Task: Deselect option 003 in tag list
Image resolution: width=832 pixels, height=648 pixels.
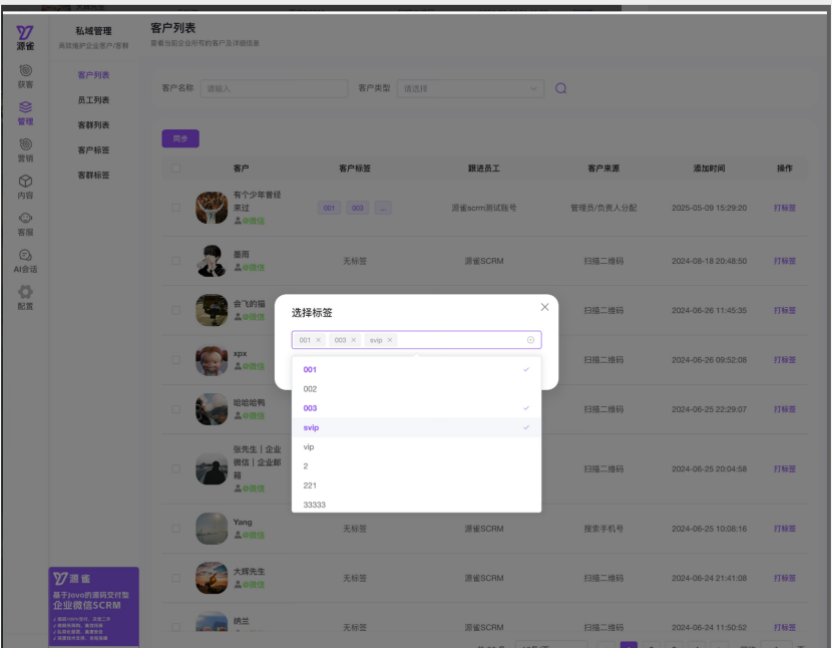Action: click(416, 408)
